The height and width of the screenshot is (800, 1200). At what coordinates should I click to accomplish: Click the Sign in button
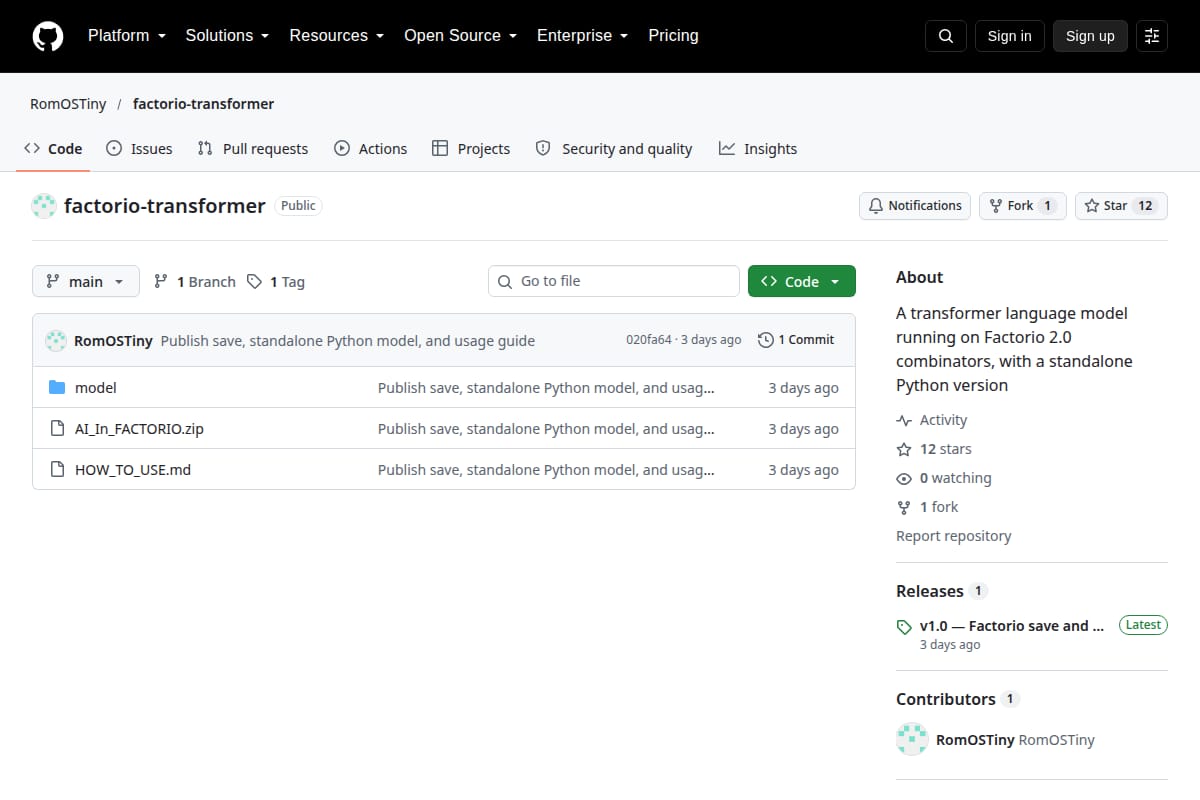[x=1009, y=36]
